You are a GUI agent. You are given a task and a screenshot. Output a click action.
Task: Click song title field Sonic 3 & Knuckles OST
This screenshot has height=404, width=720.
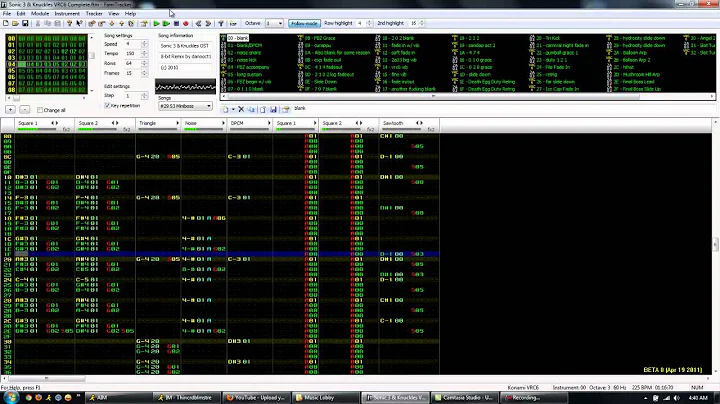[x=186, y=46]
